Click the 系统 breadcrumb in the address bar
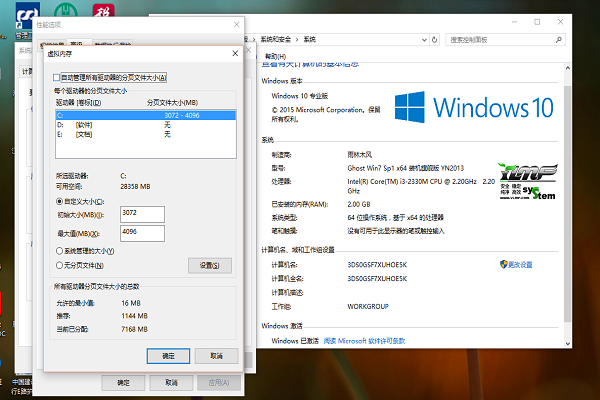This screenshot has width=600, height=400. [x=310, y=39]
